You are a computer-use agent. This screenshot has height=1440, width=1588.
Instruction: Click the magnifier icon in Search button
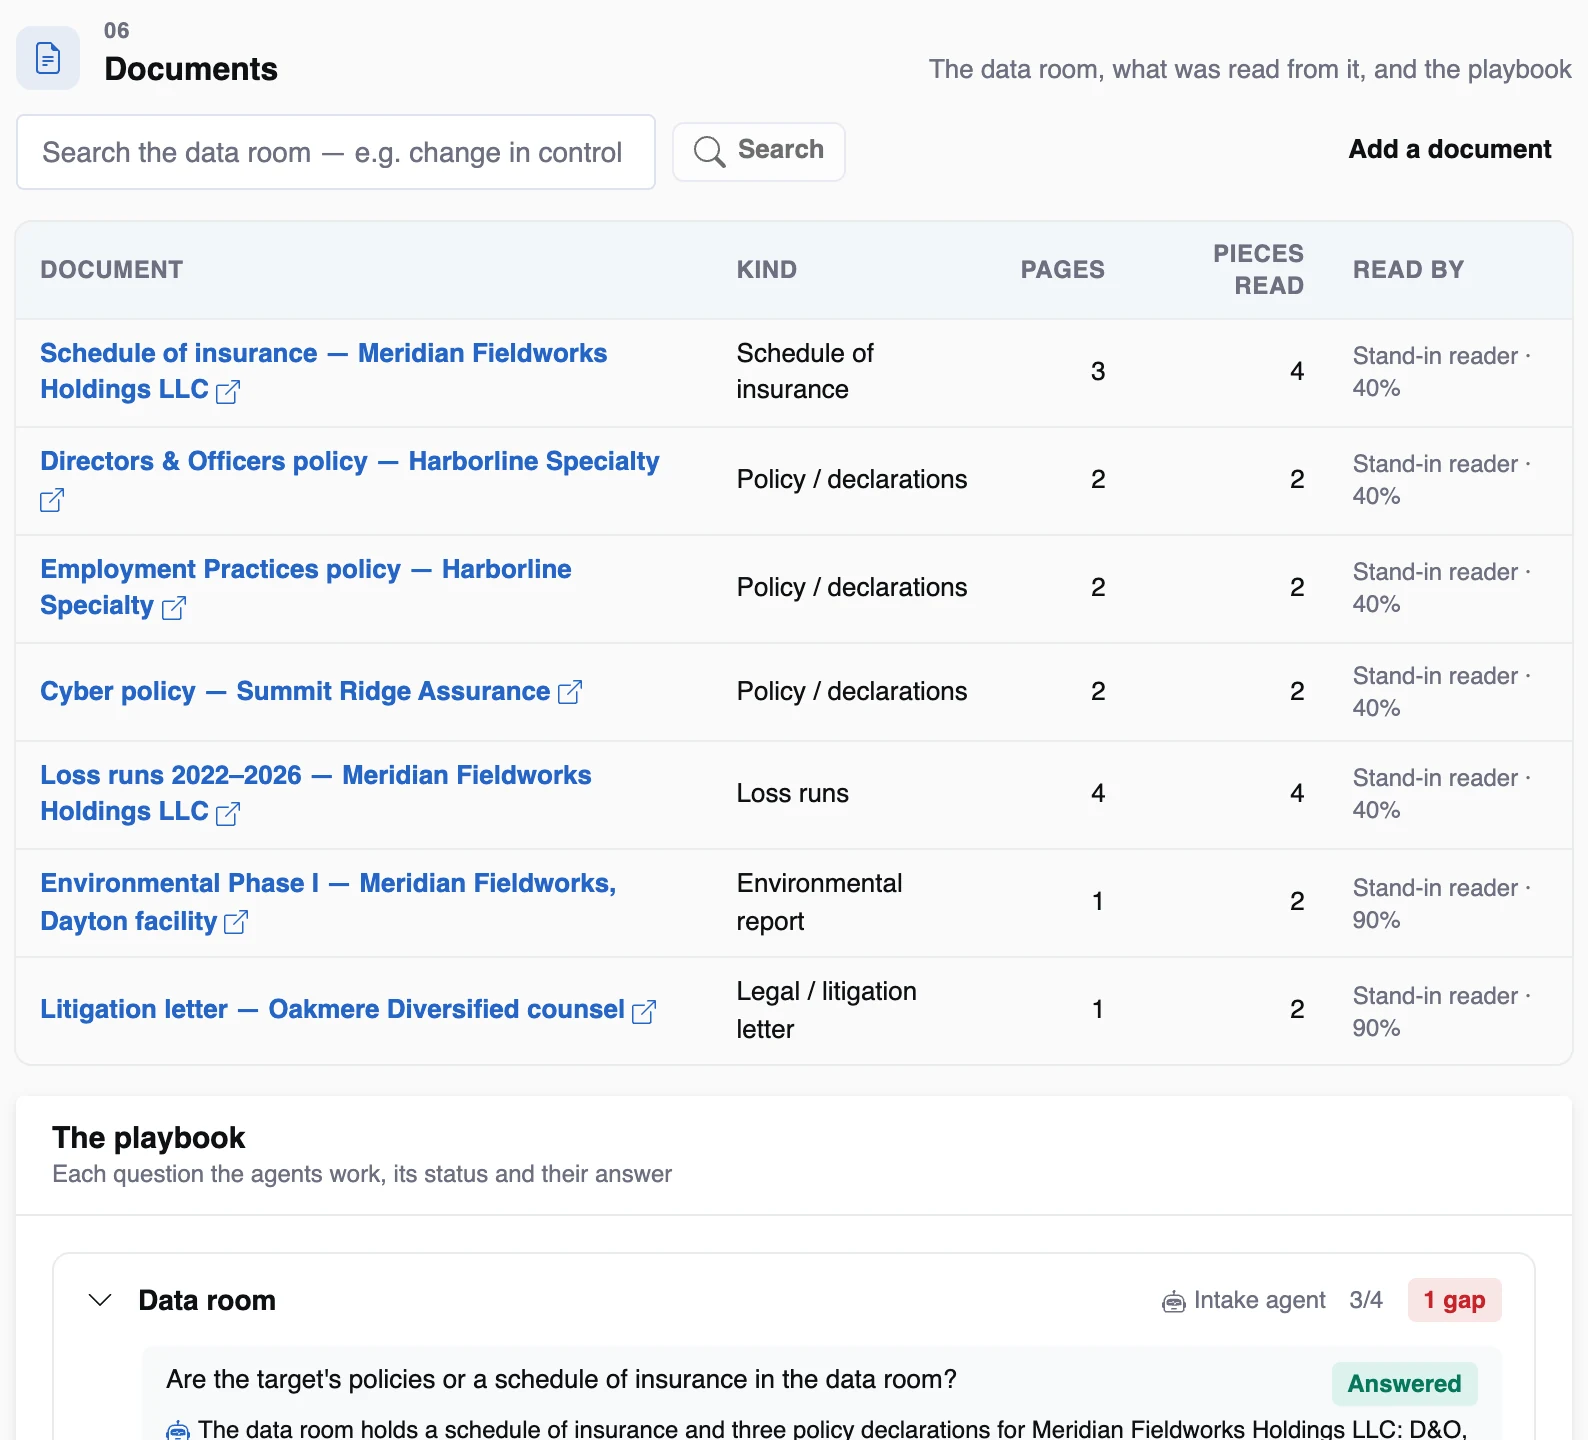click(x=709, y=151)
